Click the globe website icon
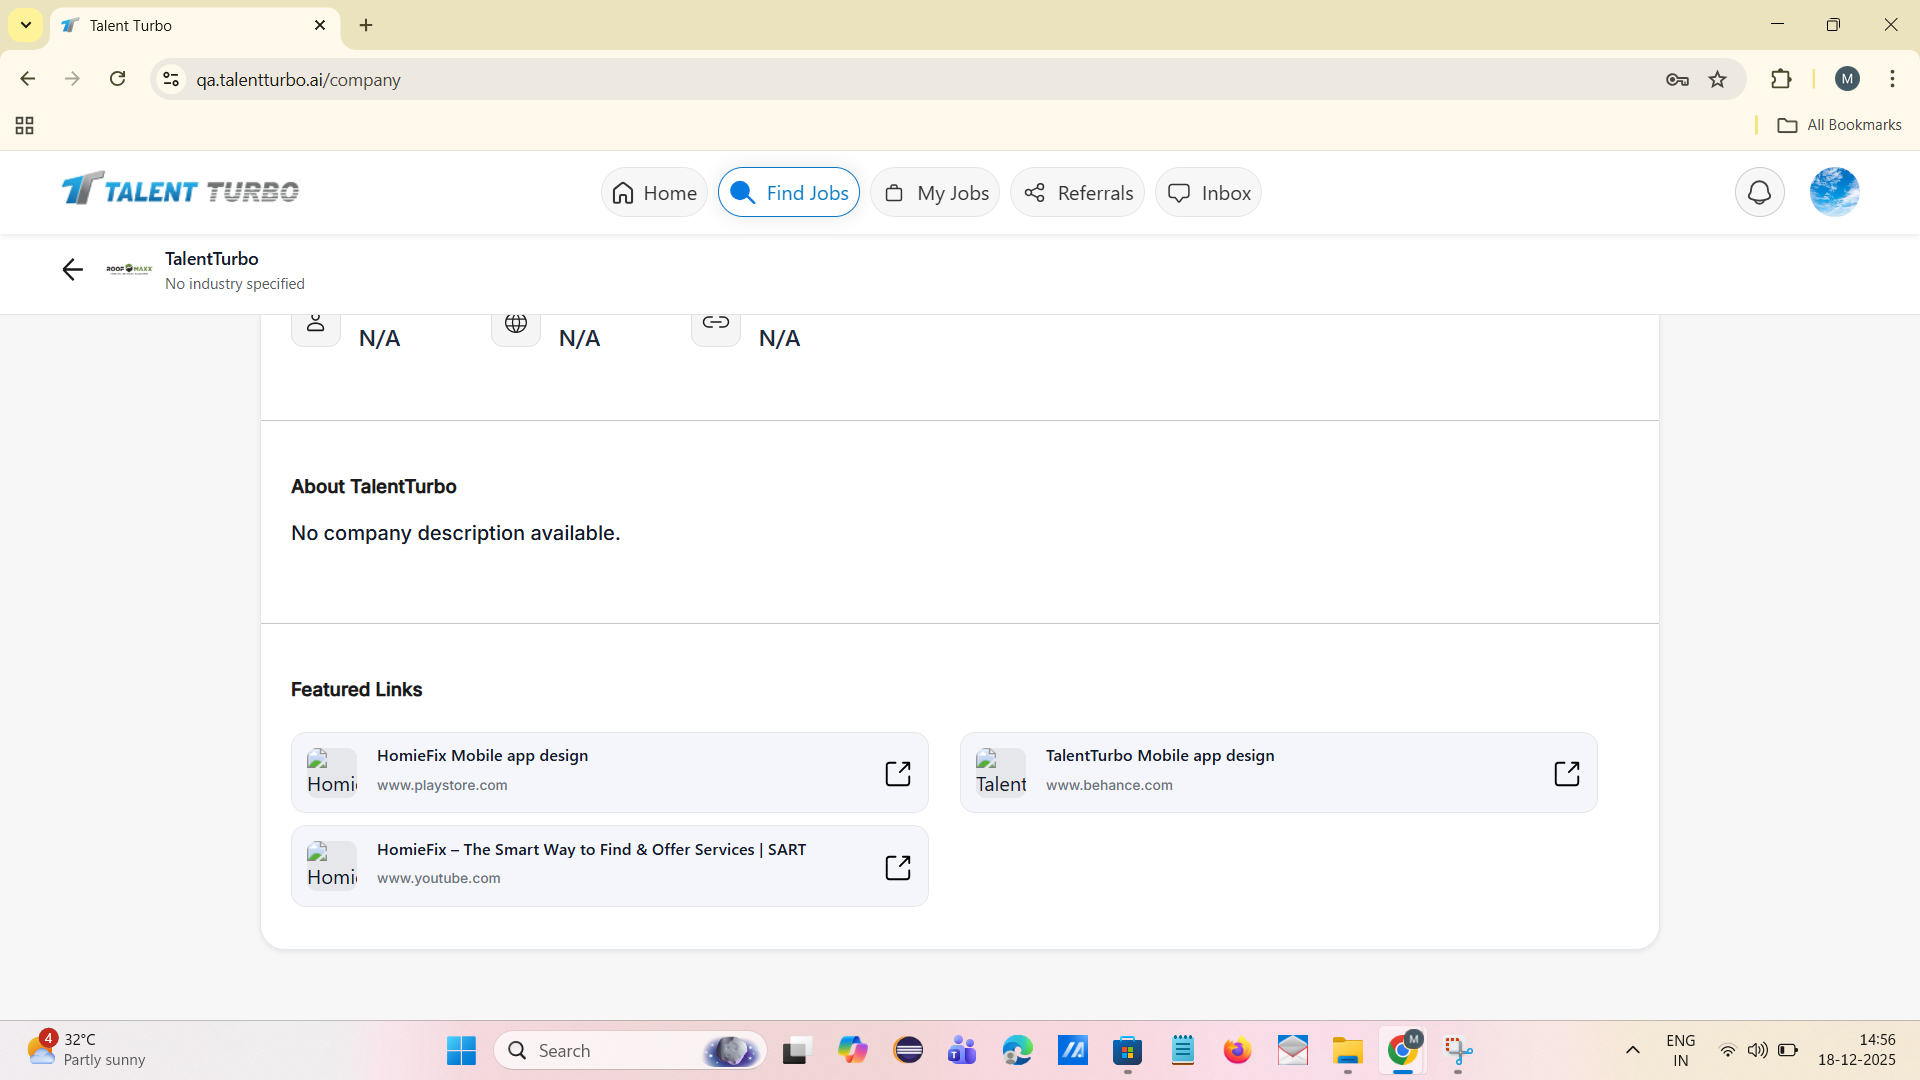 point(516,323)
